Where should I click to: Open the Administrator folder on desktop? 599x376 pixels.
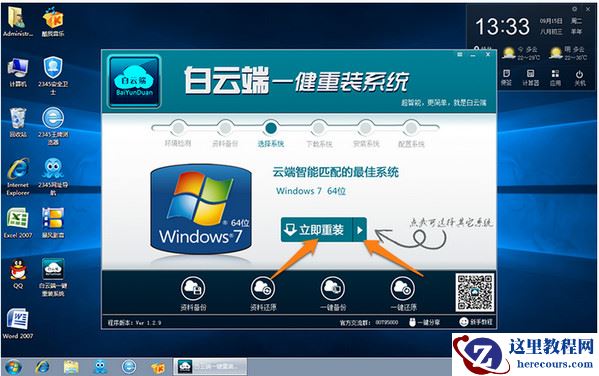click(x=18, y=21)
